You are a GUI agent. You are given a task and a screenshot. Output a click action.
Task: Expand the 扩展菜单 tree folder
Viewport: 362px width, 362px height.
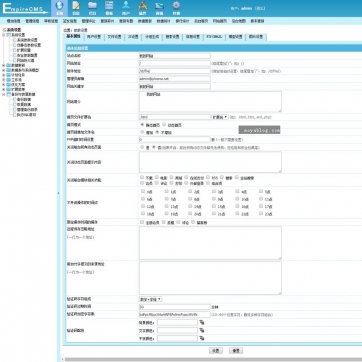4,89
